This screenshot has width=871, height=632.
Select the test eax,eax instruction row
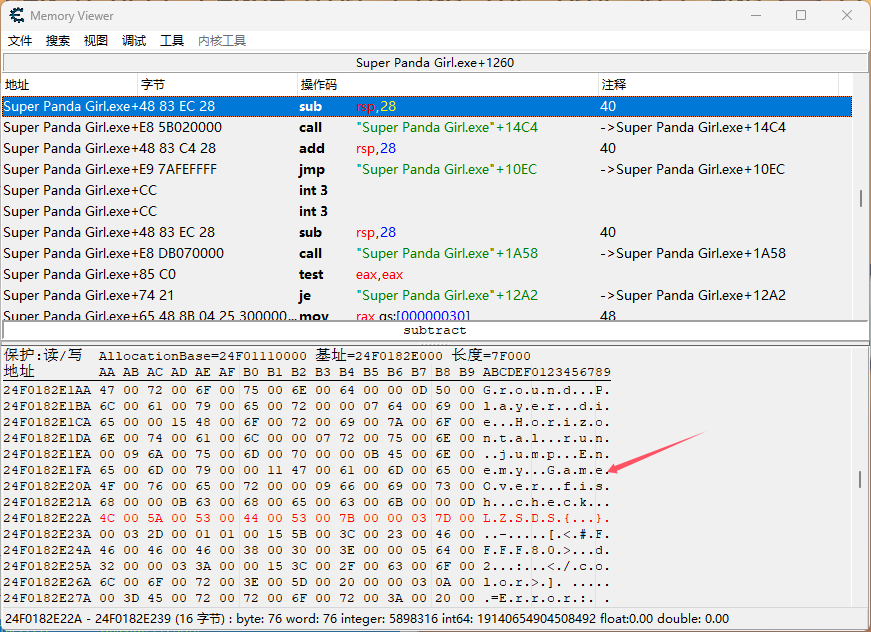(x=427, y=274)
